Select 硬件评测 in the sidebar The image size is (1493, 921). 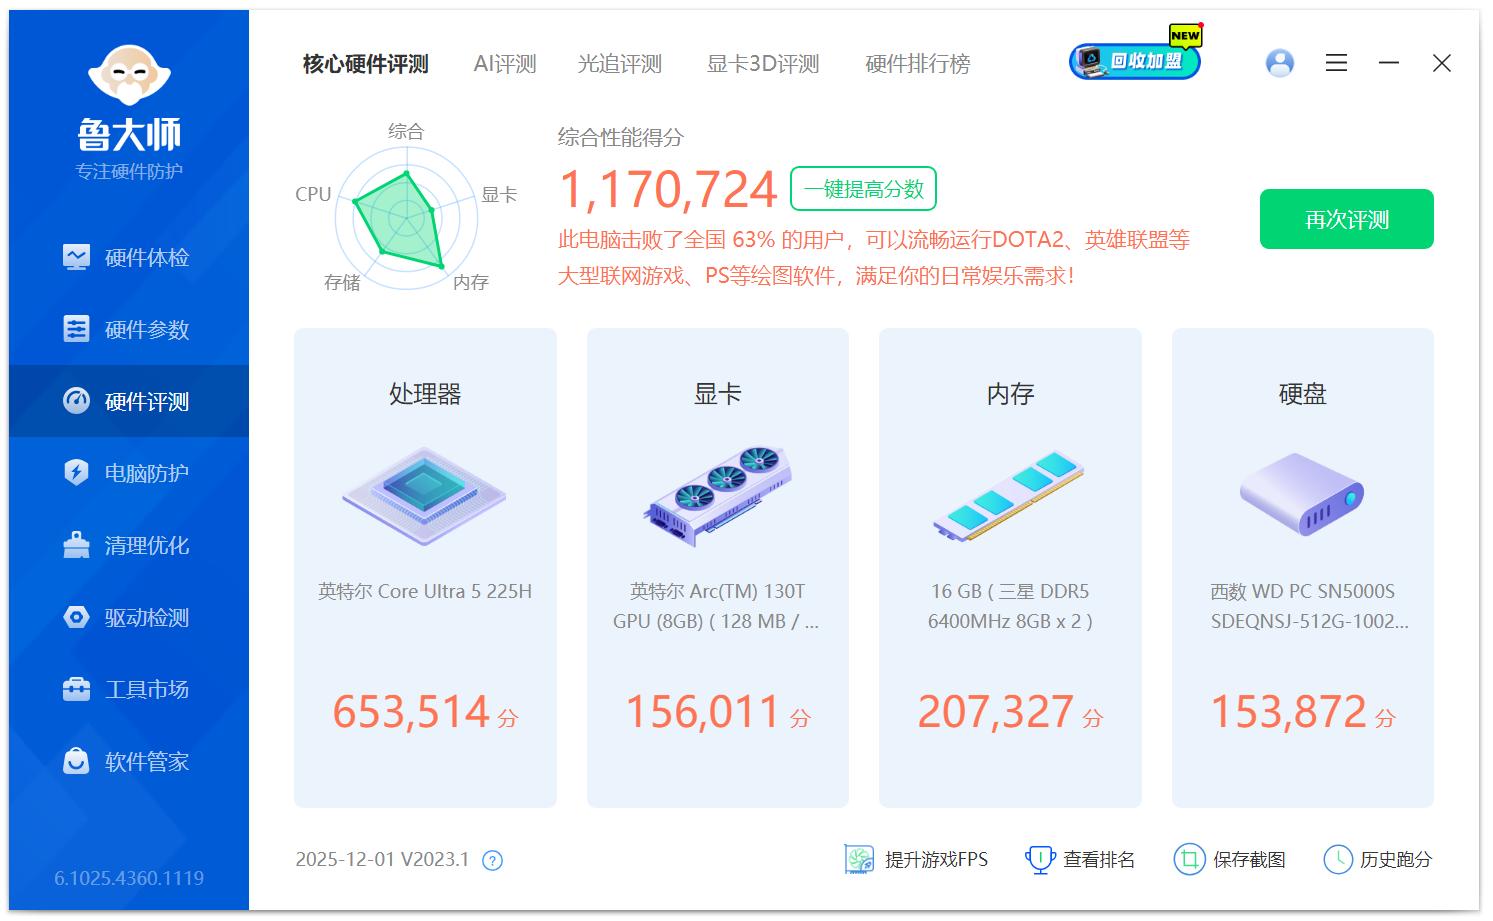pos(129,401)
